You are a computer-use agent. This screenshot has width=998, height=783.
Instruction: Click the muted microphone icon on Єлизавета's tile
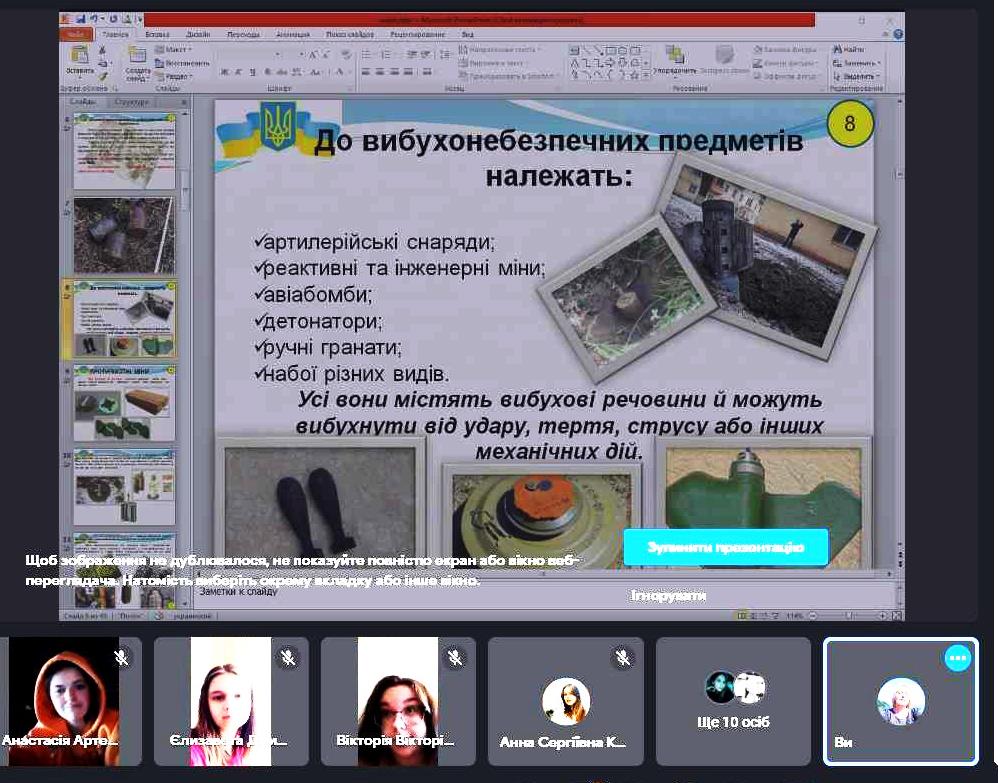[288, 657]
